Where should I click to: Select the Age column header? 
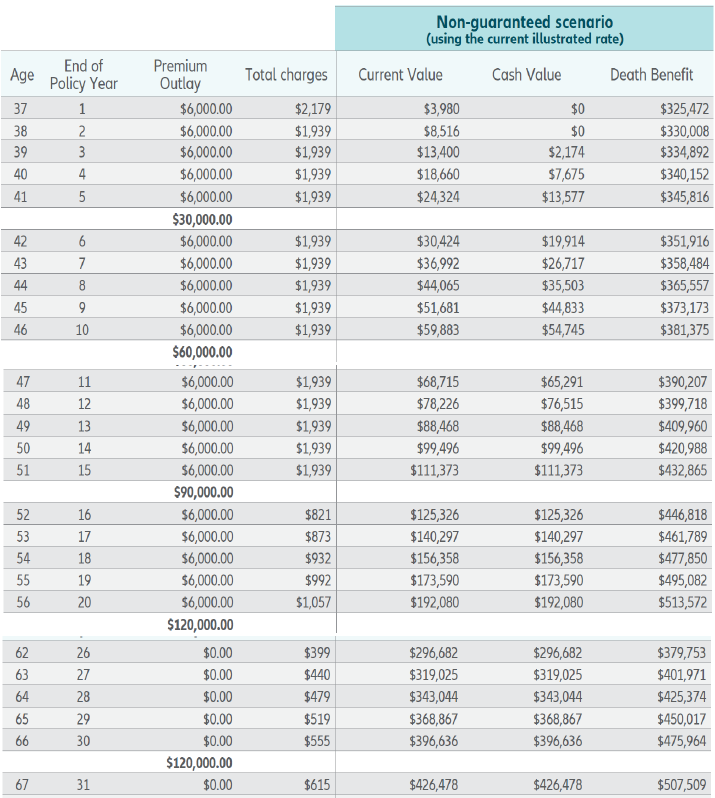point(22,75)
